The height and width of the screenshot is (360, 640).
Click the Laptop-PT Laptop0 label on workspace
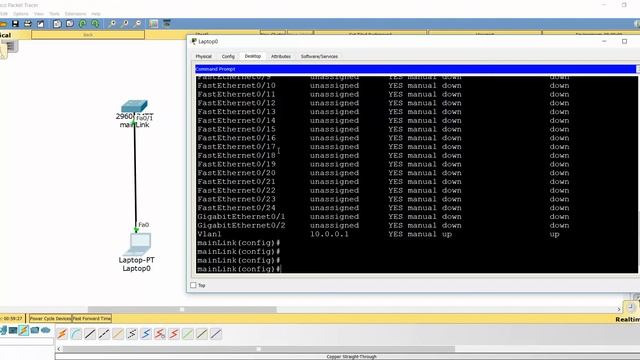[x=137, y=264]
